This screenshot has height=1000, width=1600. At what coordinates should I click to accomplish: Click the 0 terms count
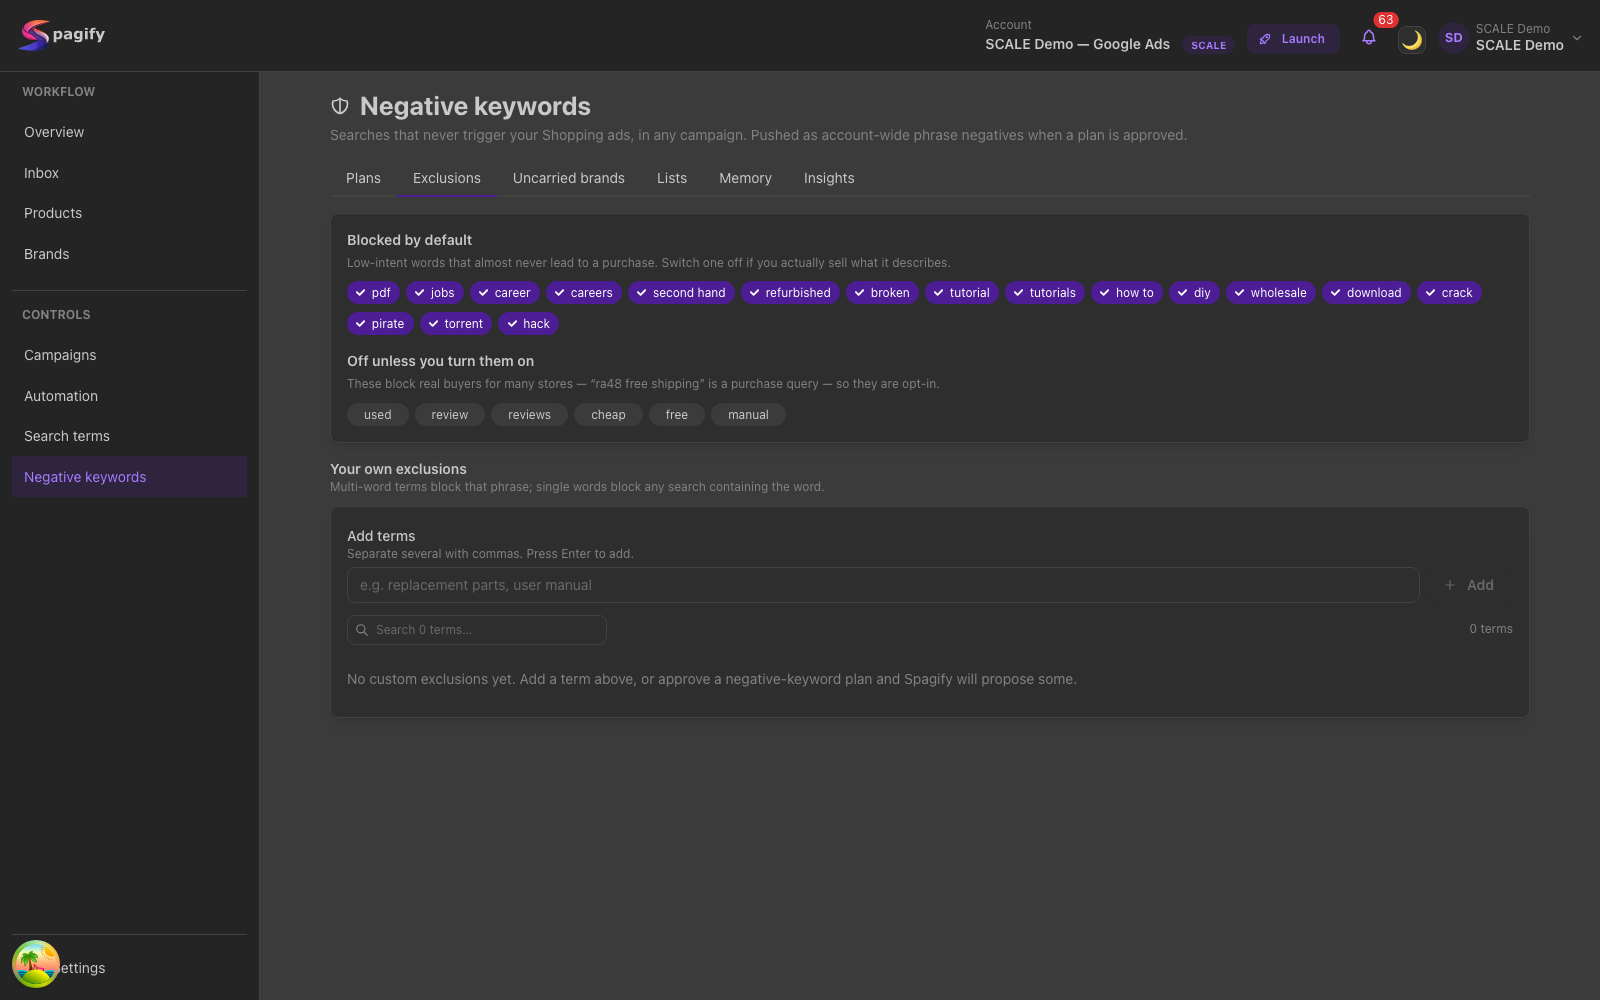(x=1491, y=629)
